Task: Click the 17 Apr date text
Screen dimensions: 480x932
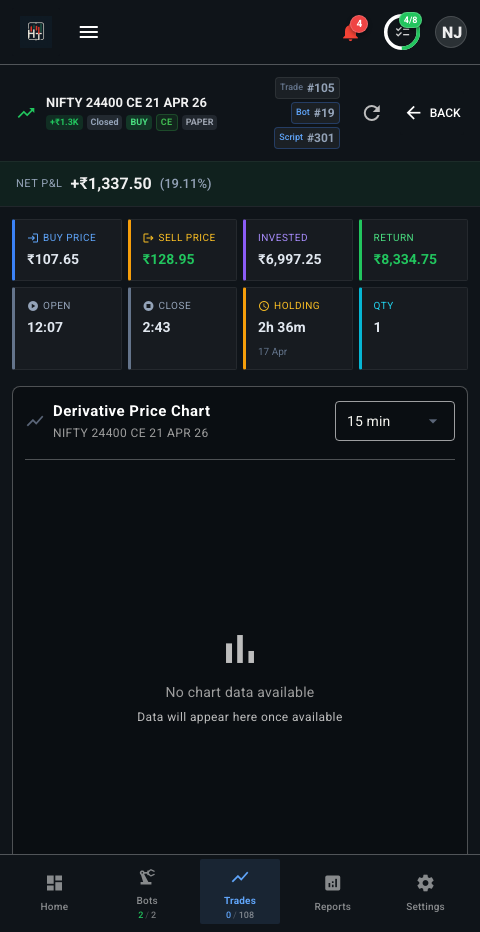Action: click(272, 351)
